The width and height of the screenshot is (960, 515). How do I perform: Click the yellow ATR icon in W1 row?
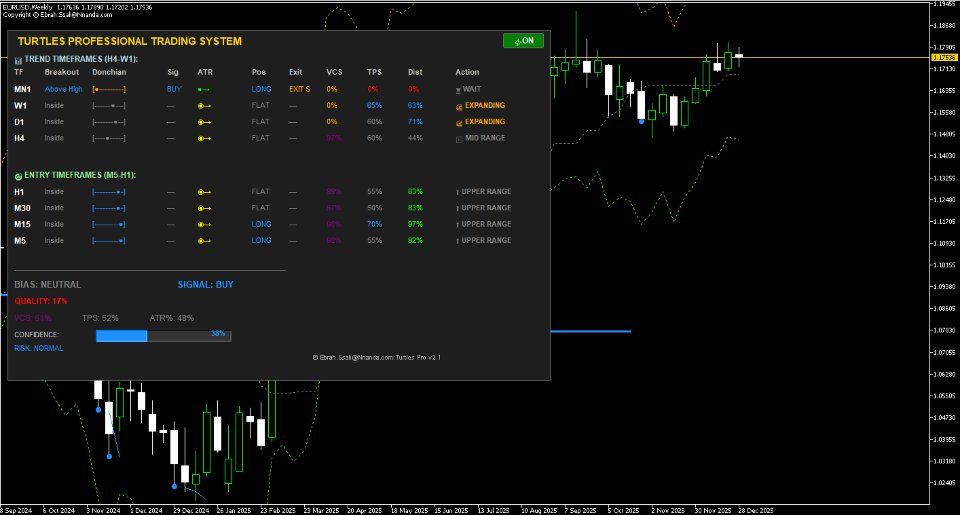(204, 106)
